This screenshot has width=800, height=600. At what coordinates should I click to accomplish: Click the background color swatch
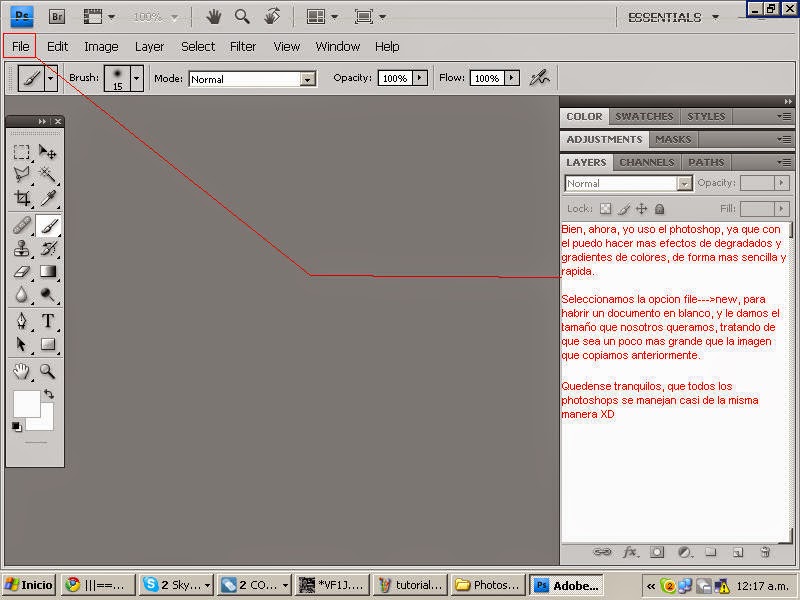[46, 422]
